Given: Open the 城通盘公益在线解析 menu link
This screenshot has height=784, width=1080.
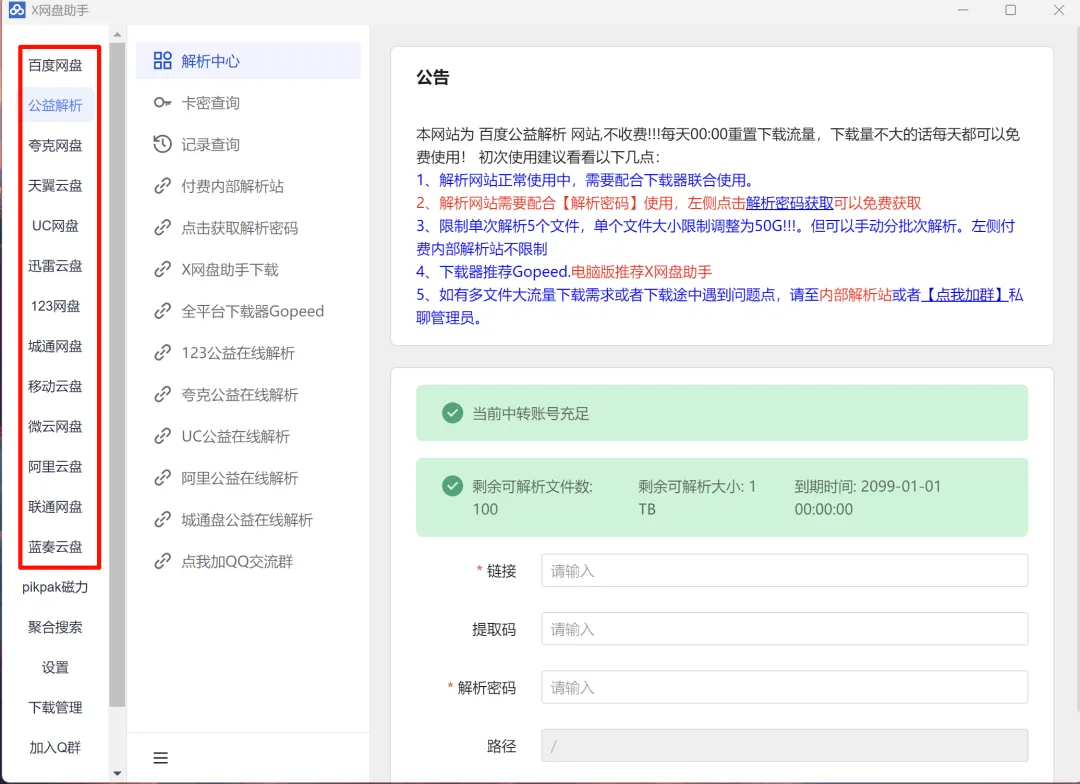Looking at the screenshot, I should [248, 519].
